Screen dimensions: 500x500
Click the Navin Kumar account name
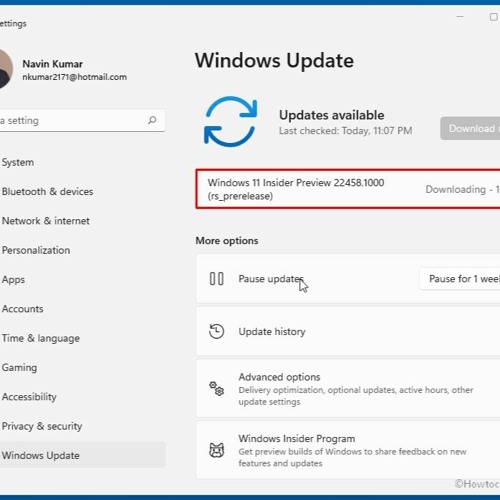point(53,64)
